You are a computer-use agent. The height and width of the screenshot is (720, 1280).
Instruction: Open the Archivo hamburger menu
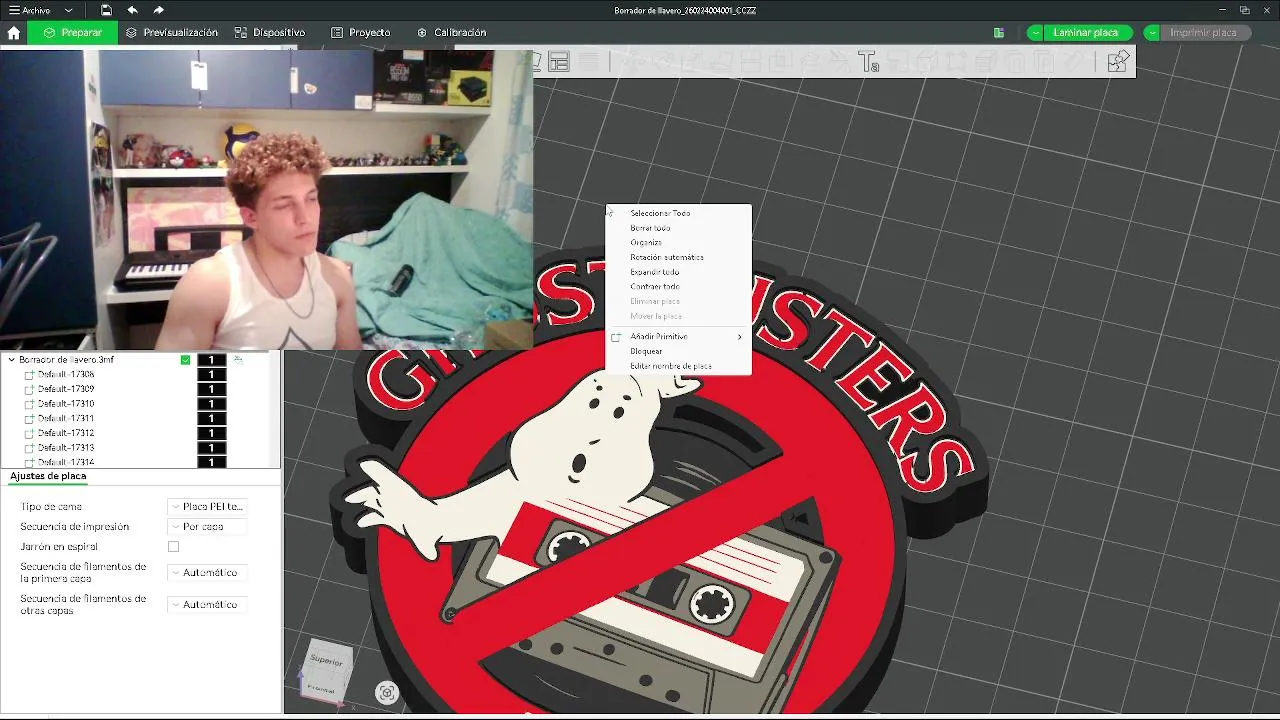click(30, 10)
